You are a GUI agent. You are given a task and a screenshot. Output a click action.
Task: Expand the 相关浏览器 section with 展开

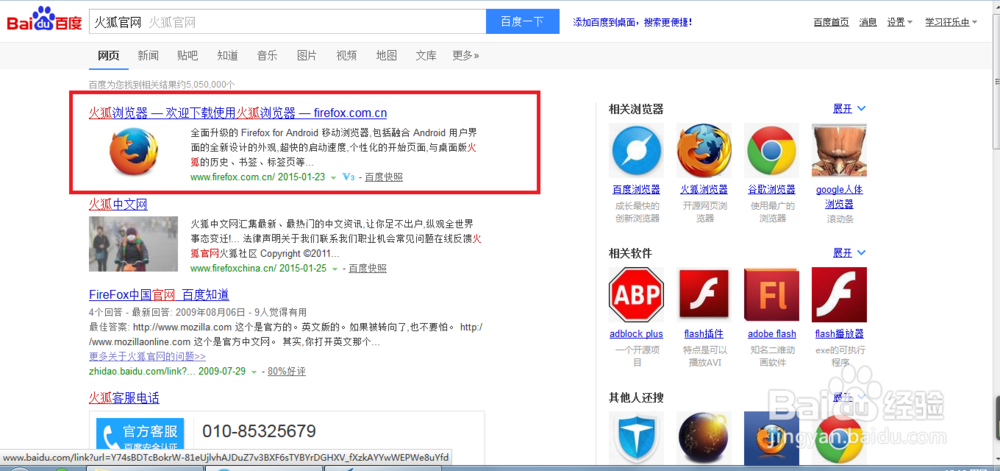[x=849, y=109]
